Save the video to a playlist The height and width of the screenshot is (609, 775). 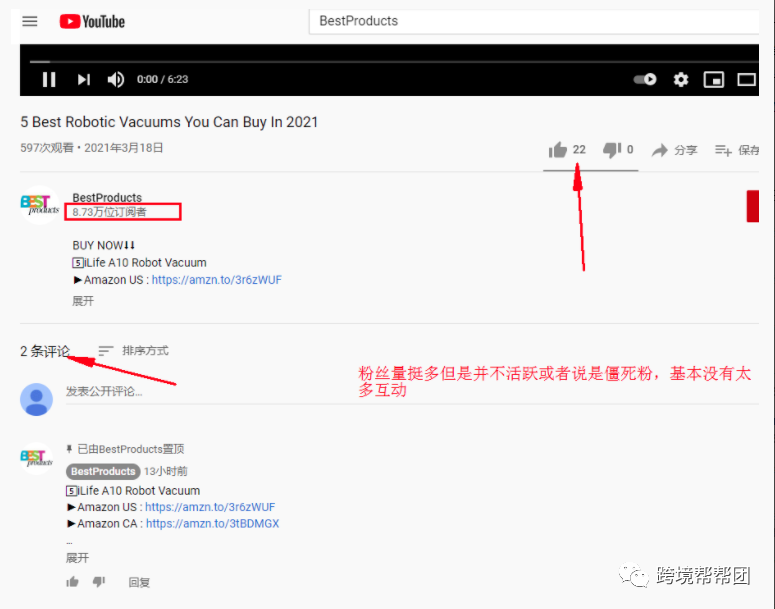(737, 150)
